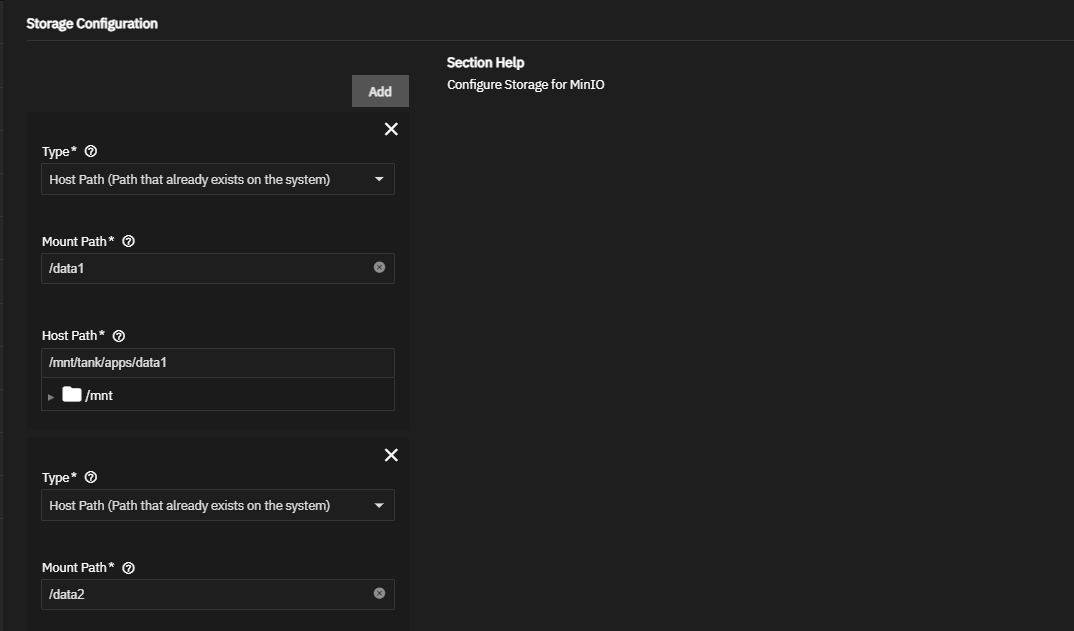Click the /data2 Mount Path input field

click(205, 594)
